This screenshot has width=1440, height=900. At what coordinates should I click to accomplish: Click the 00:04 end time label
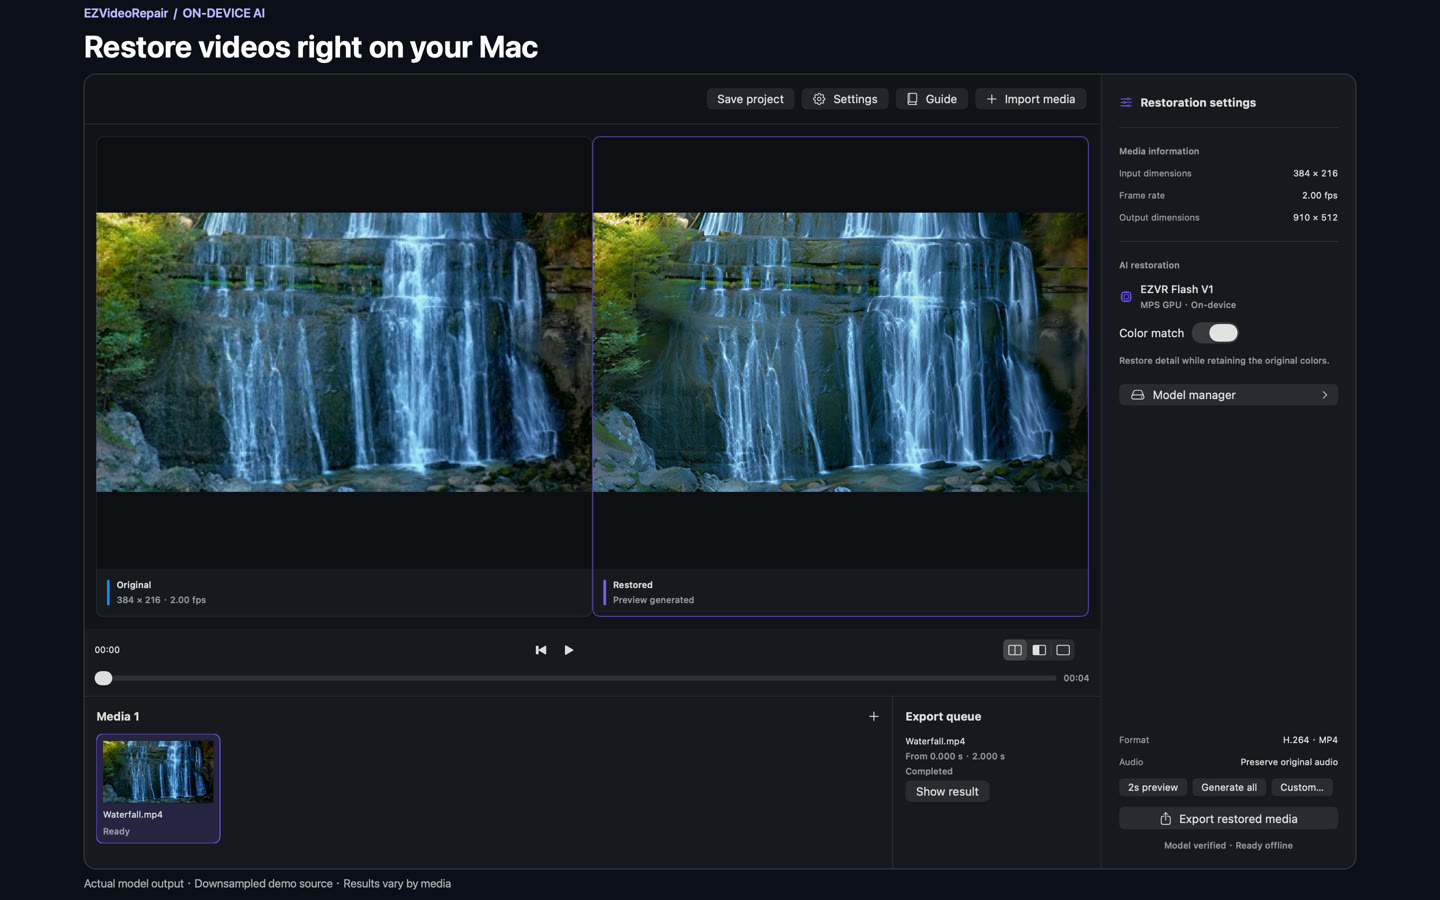[1076, 678]
